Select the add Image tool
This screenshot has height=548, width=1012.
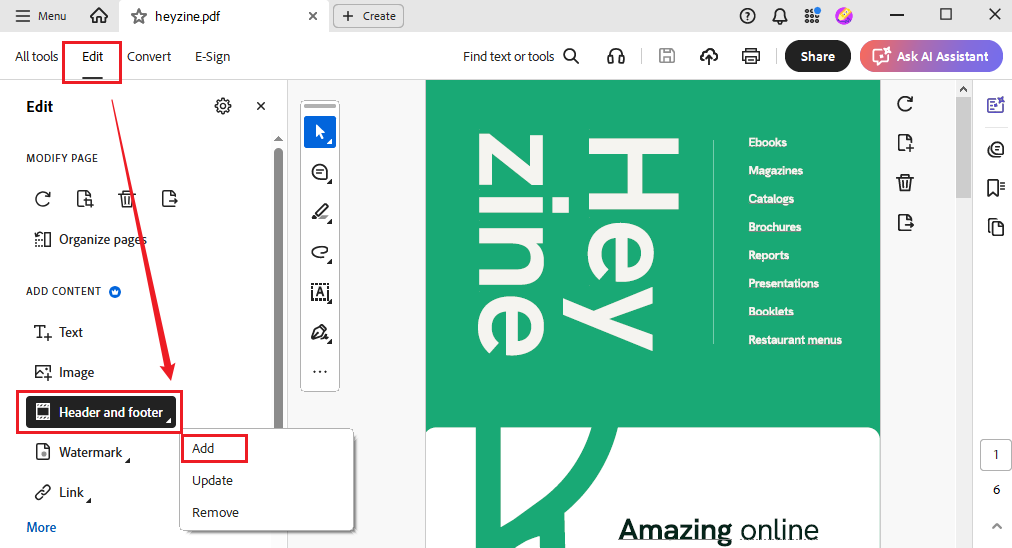pyautogui.click(x=64, y=372)
